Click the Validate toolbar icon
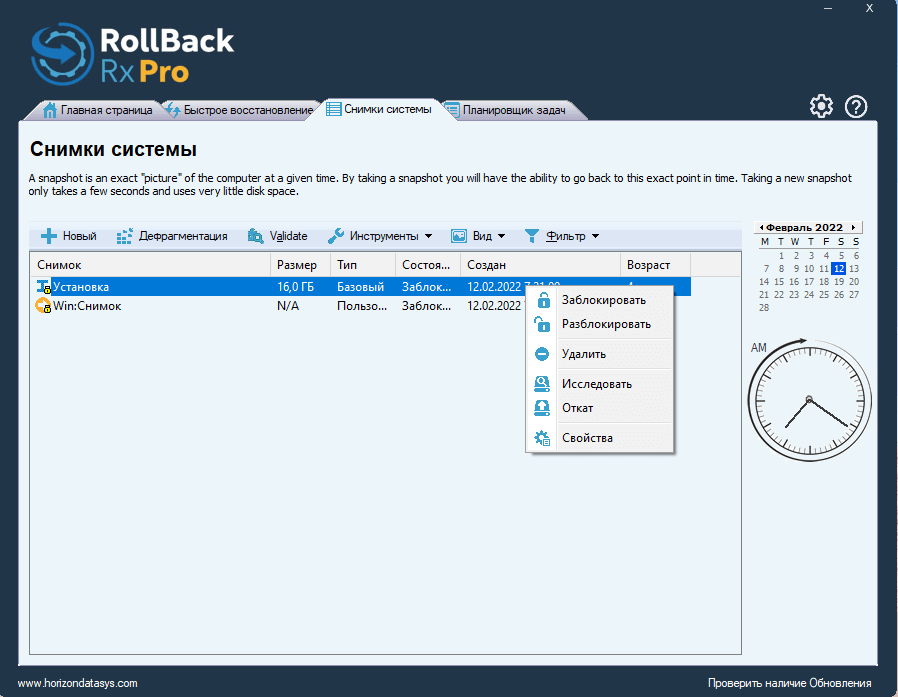The image size is (898, 697). [255, 236]
